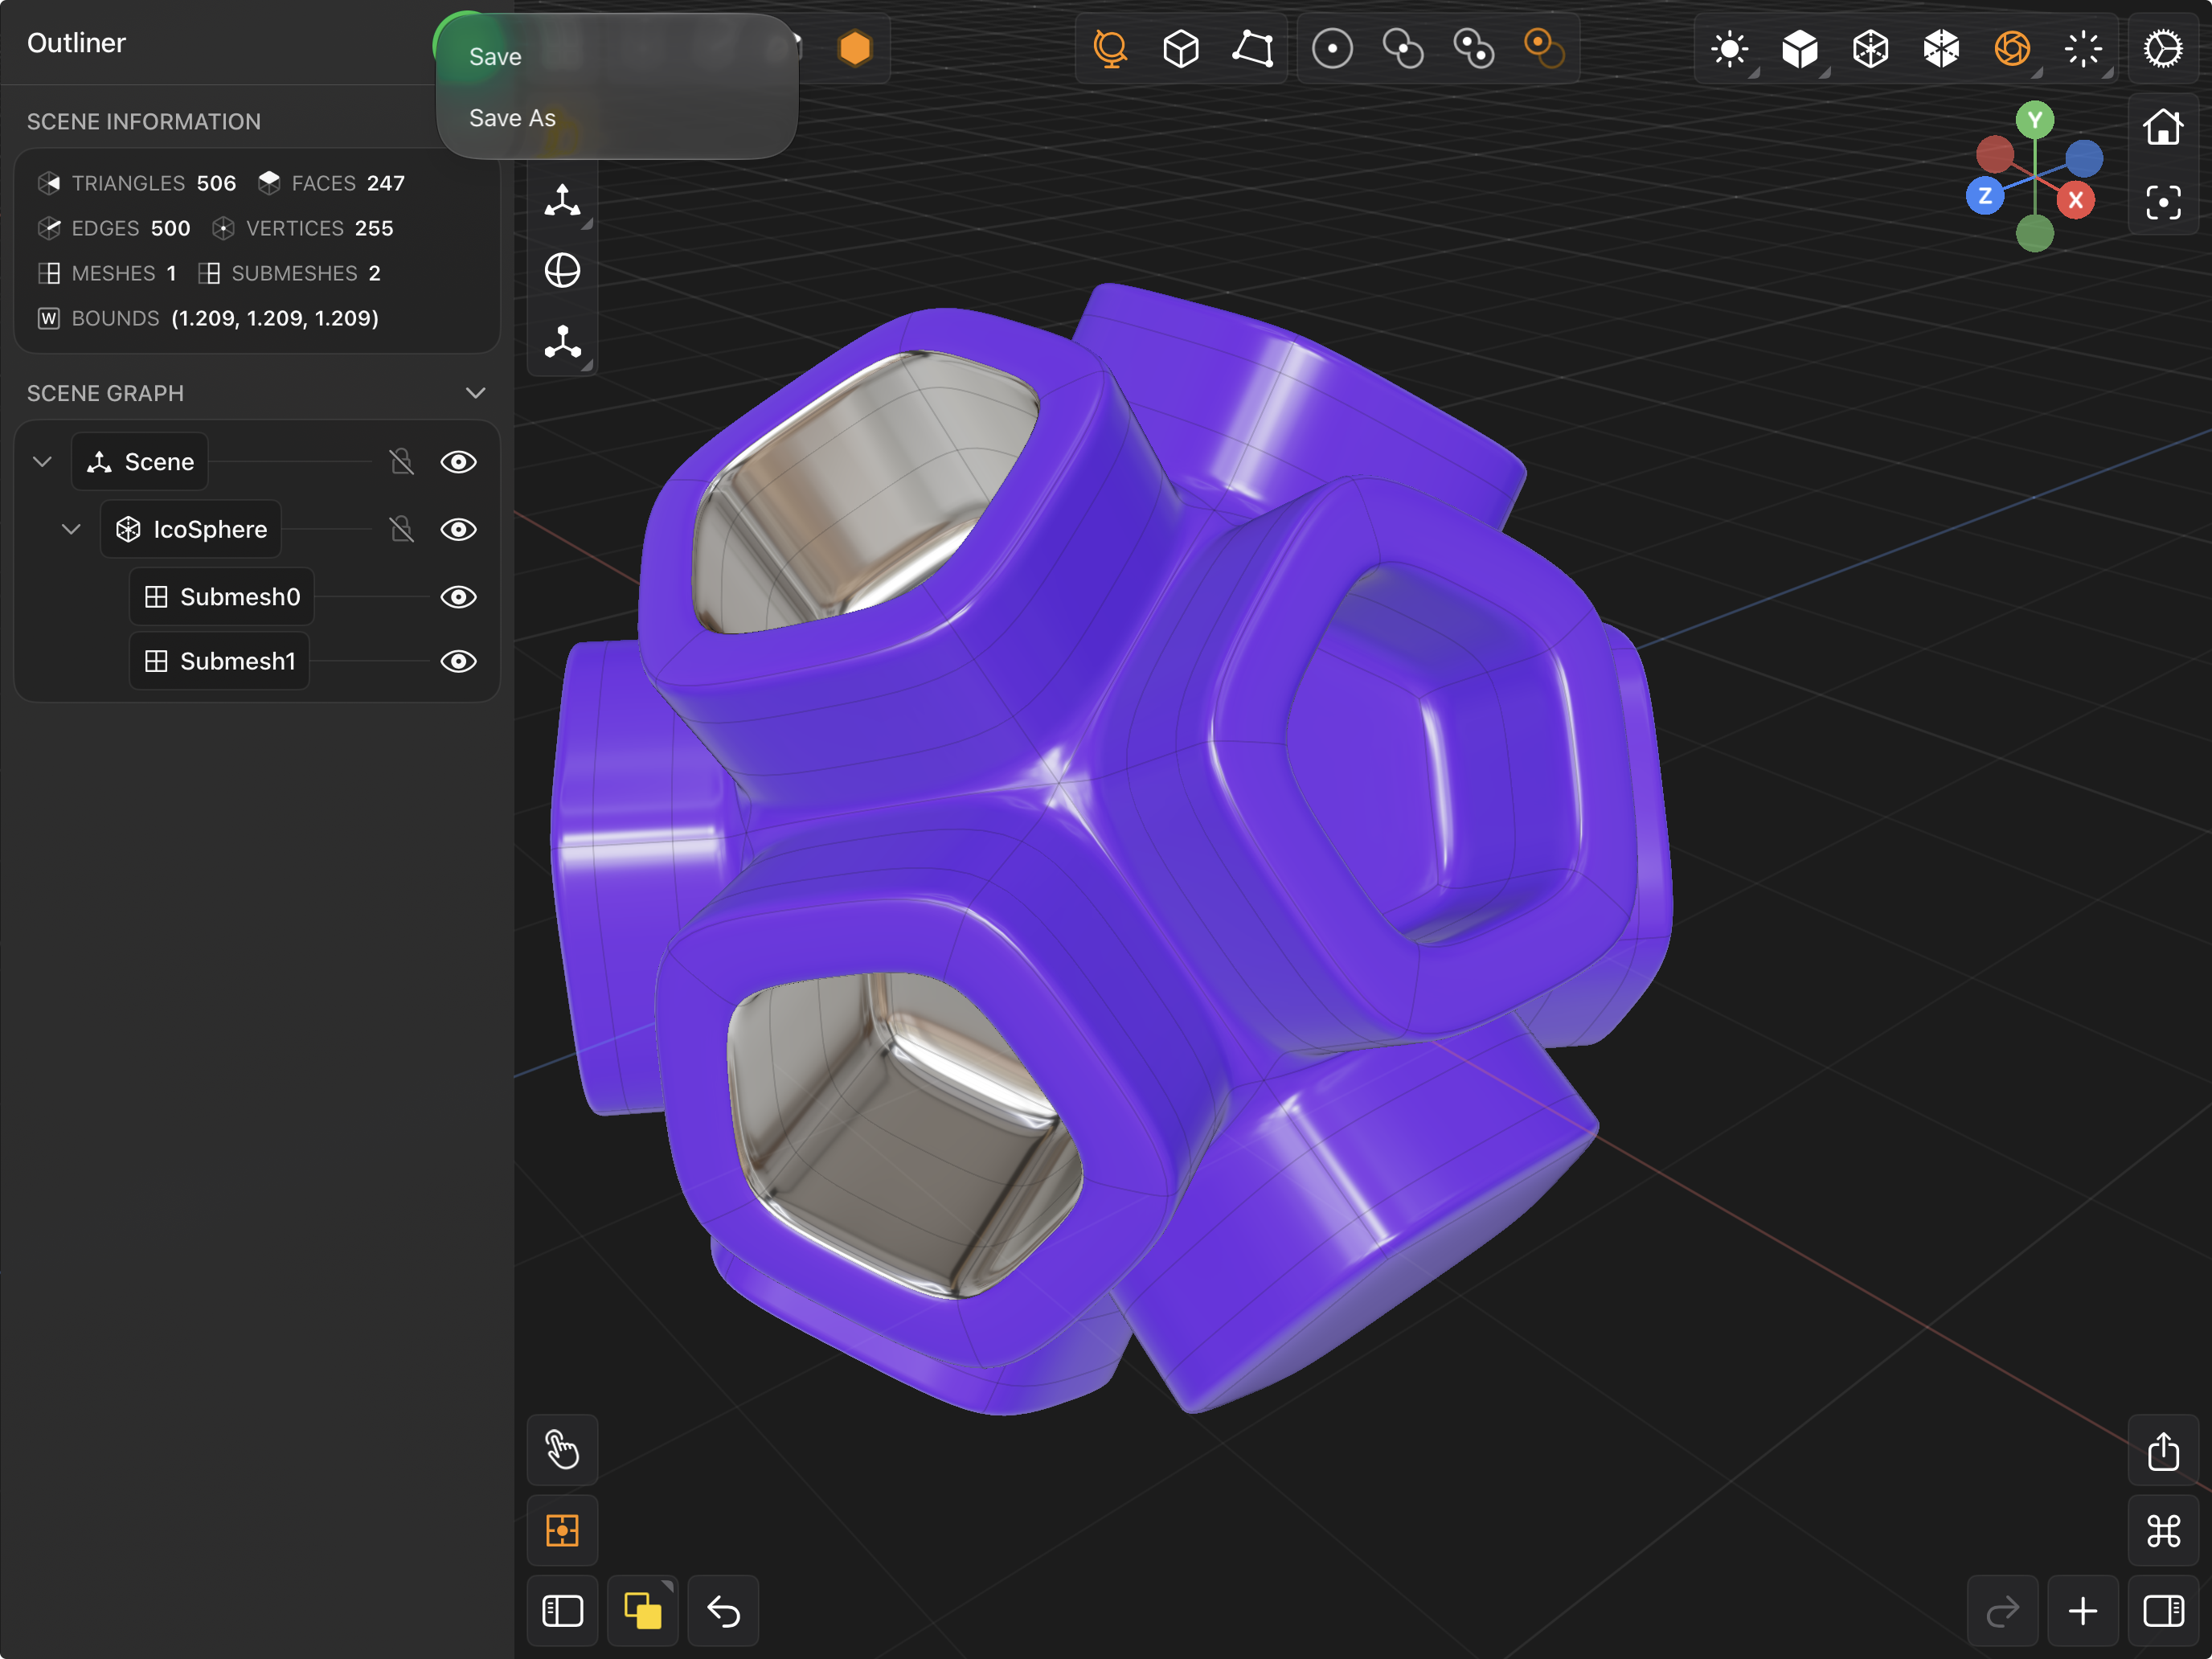Hide the IcoSphere with its eye icon

(x=459, y=529)
